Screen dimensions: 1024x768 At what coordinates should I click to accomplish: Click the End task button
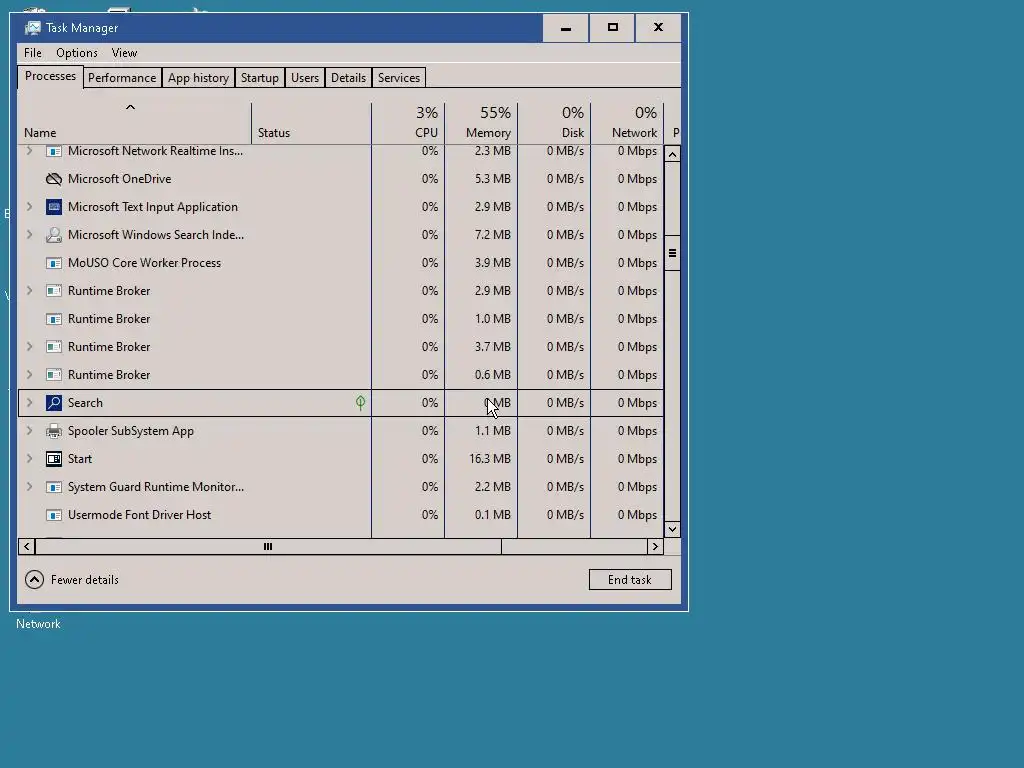pyautogui.click(x=630, y=580)
